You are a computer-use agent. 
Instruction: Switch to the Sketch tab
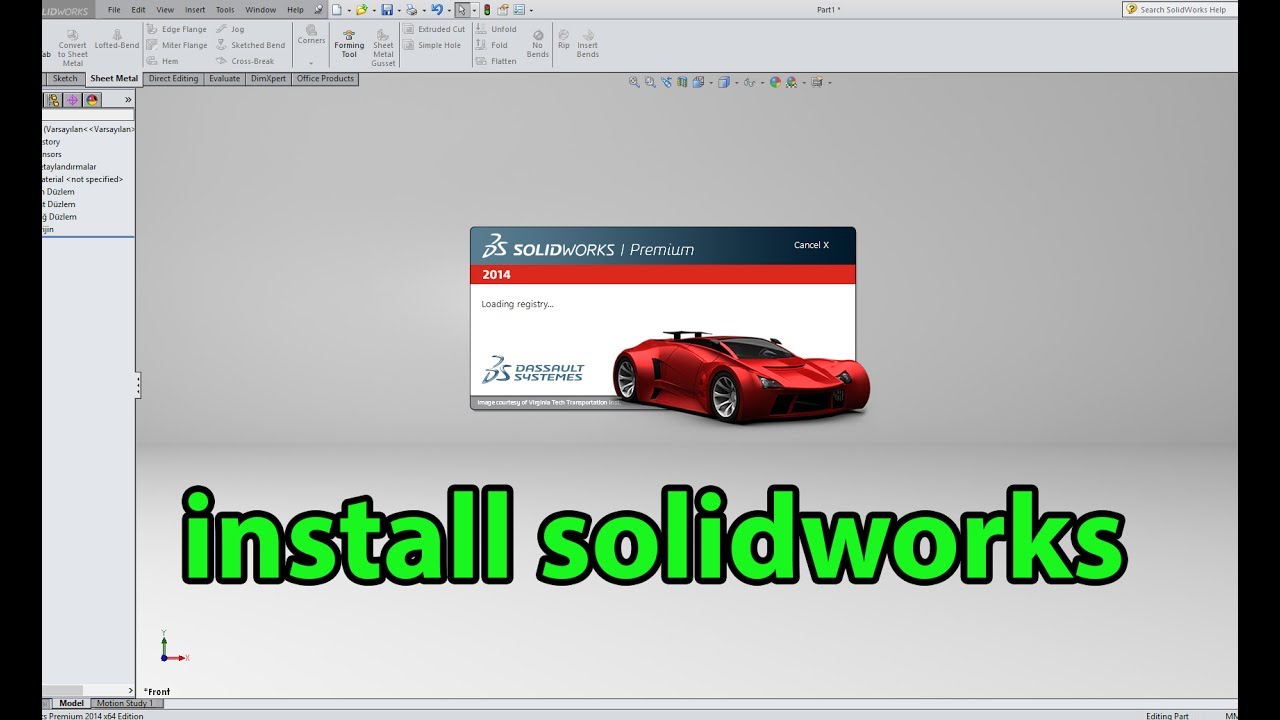click(65, 79)
